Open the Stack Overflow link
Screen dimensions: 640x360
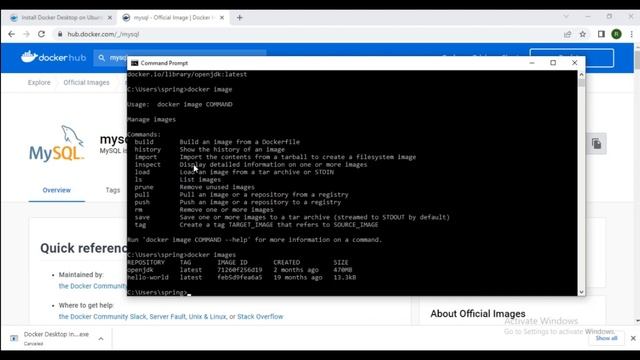click(260, 317)
